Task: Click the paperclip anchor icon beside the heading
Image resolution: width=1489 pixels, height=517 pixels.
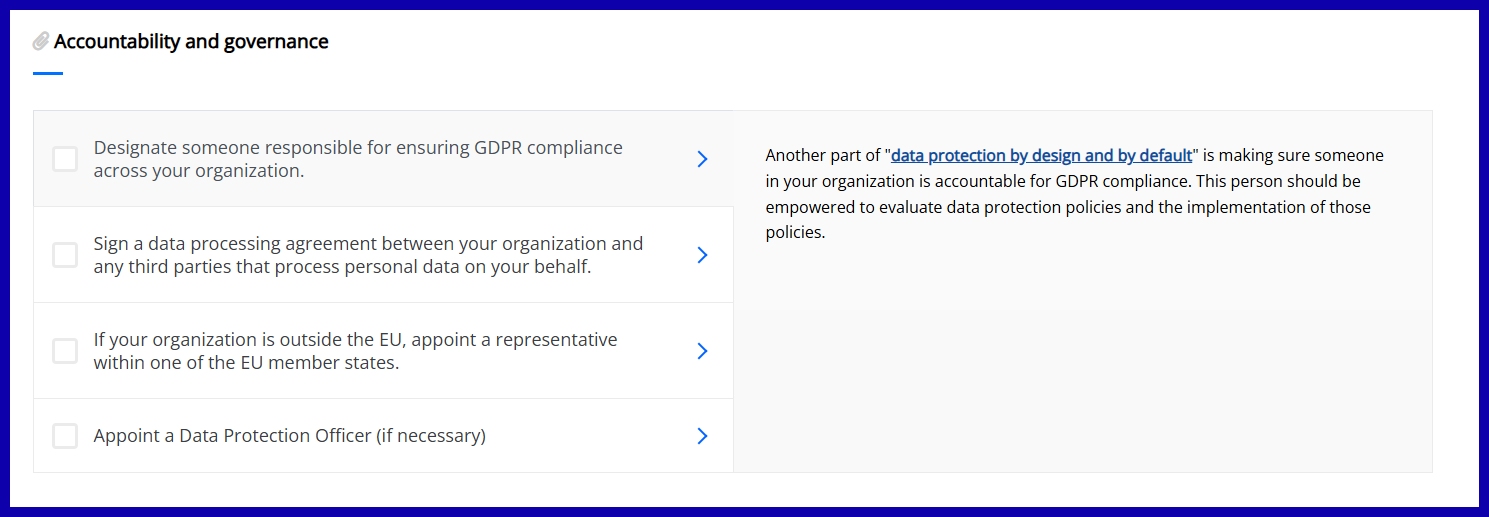Action: [41, 42]
